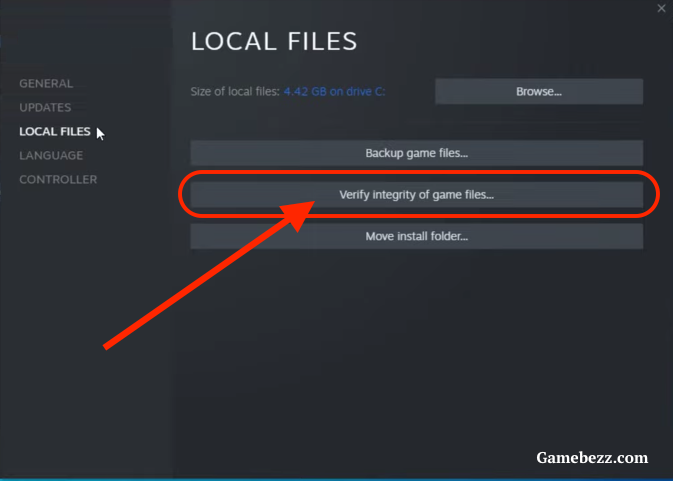Screen dimensions: 673x481
Task: Choose Backup game files...
Action: coord(416,153)
